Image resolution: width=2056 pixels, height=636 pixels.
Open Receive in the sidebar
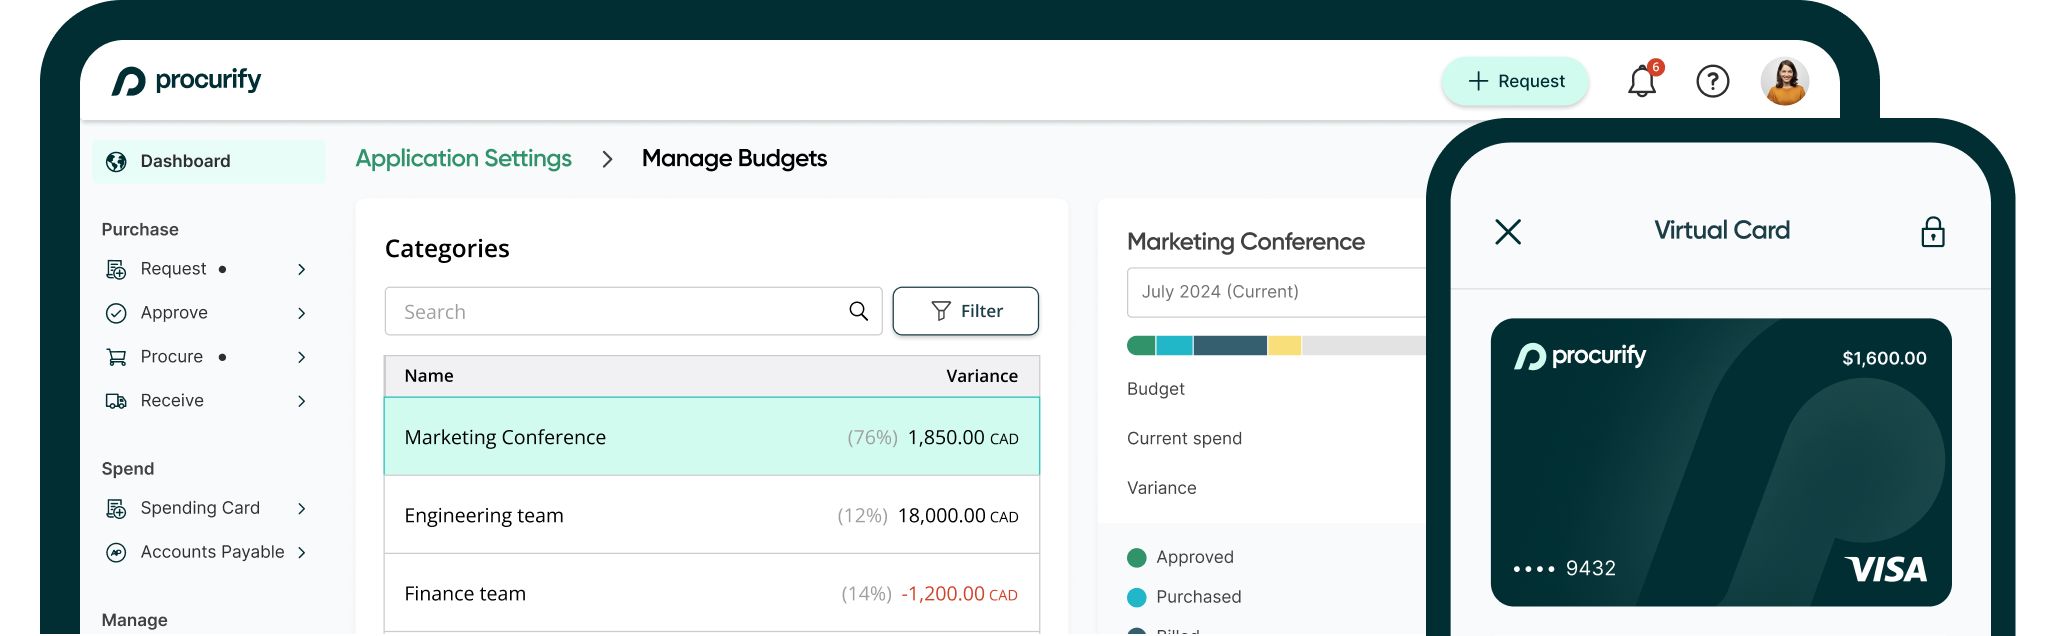pyautogui.click(x=172, y=401)
